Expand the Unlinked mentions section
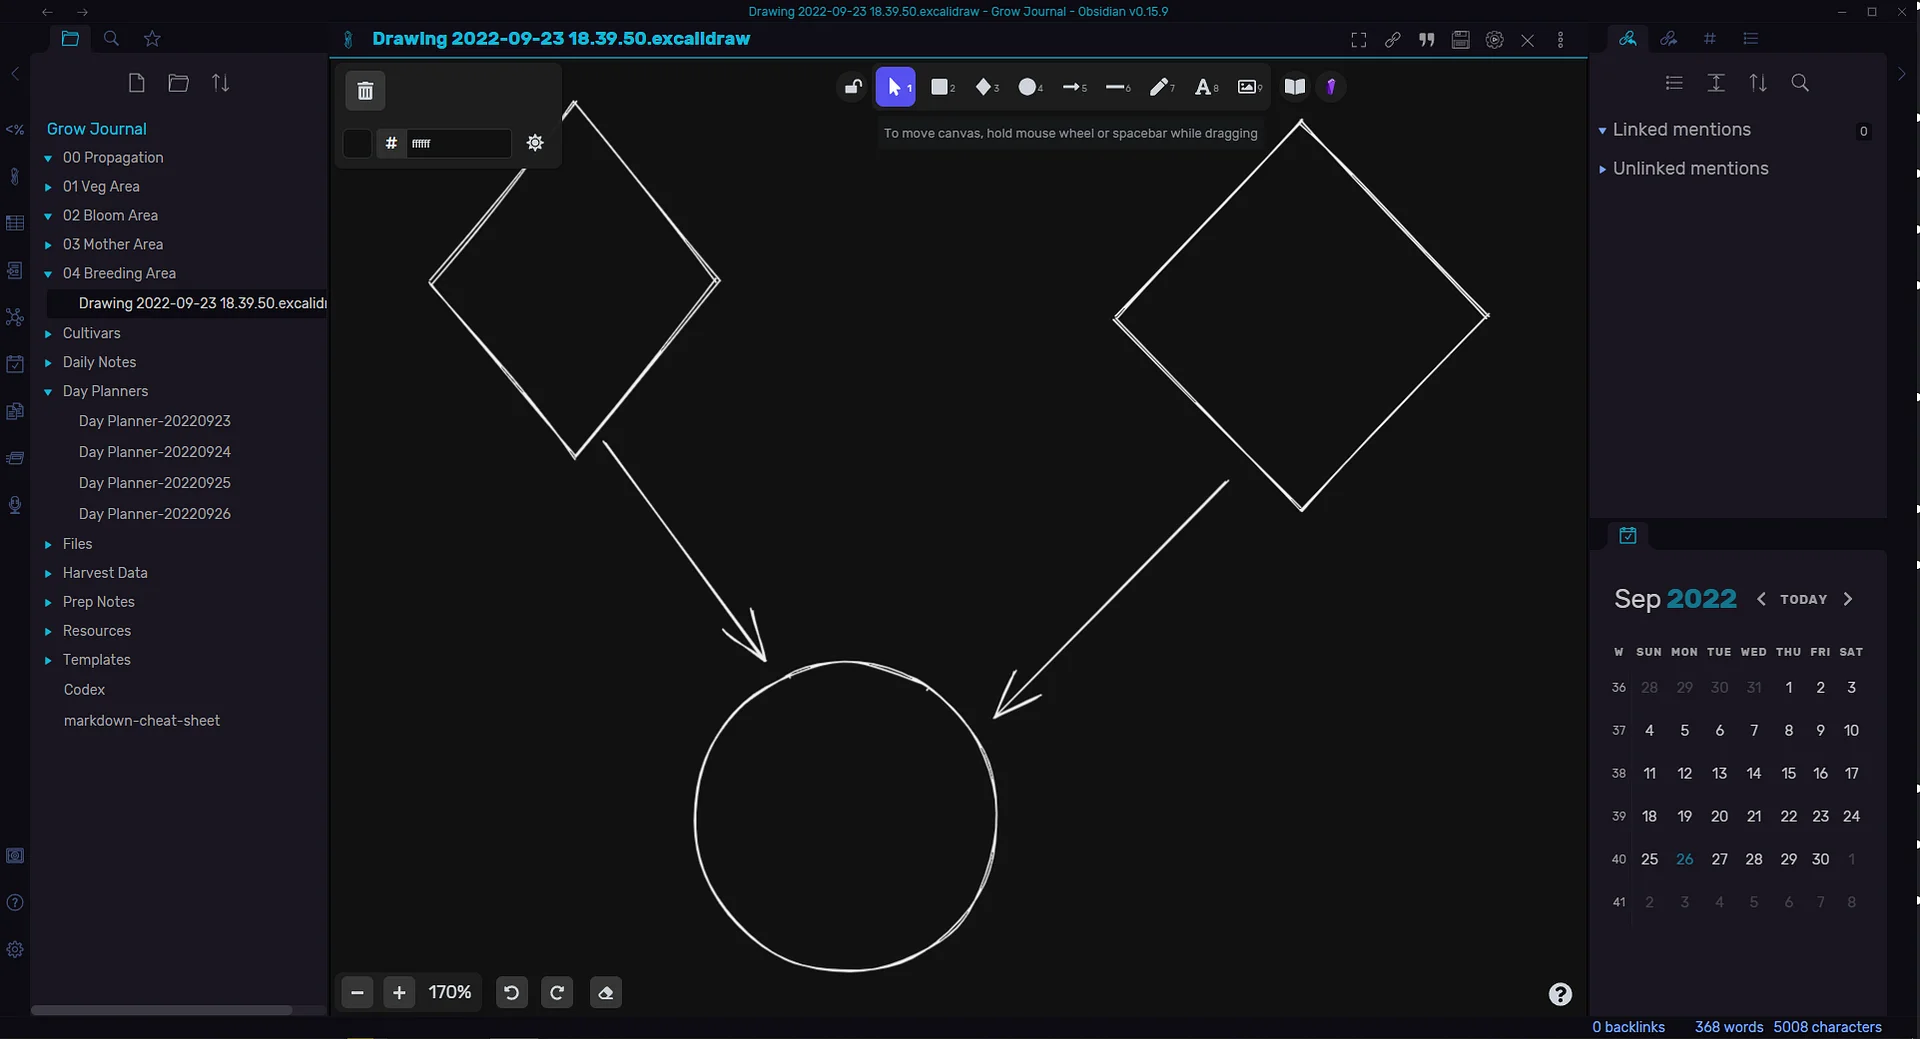1920x1039 pixels. [1602, 169]
